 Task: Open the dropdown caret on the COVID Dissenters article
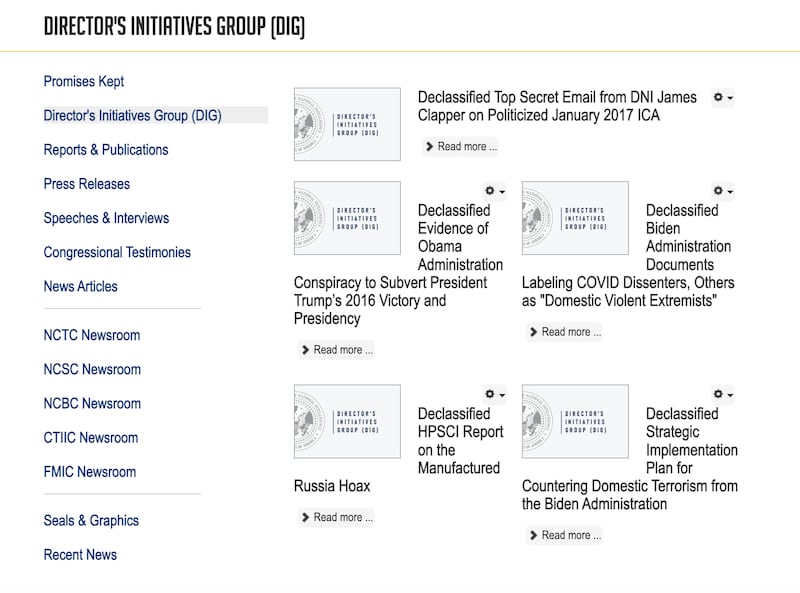click(728, 192)
